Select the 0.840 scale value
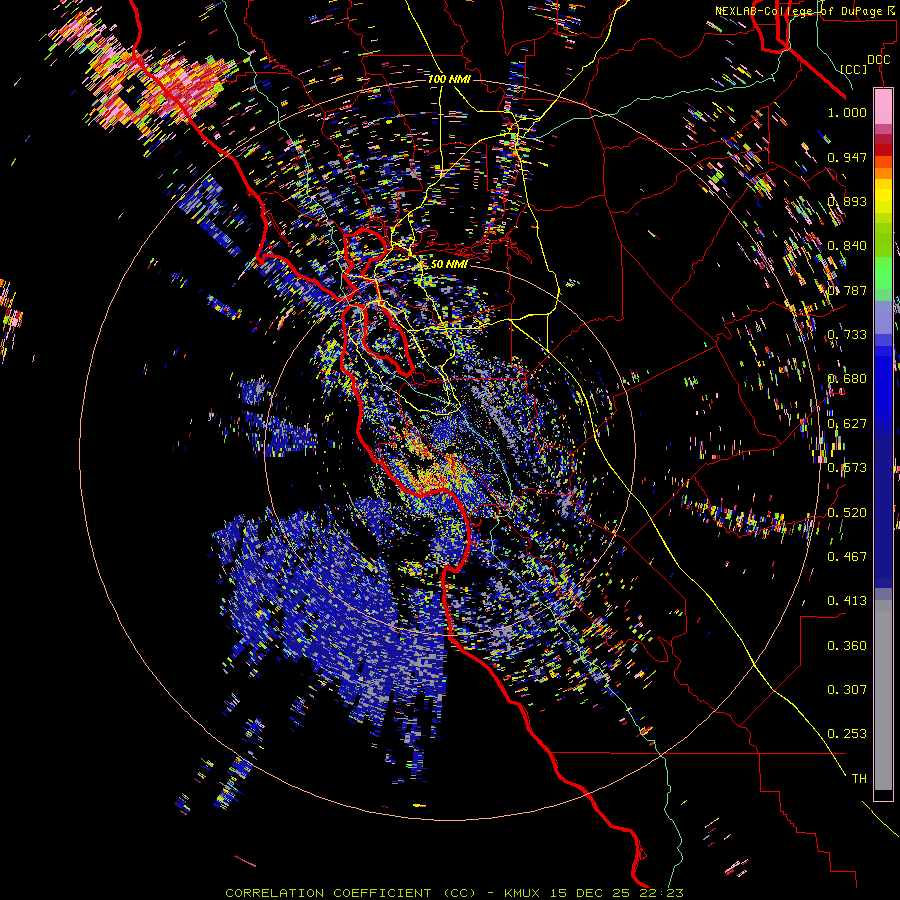 click(x=847, y=246)
